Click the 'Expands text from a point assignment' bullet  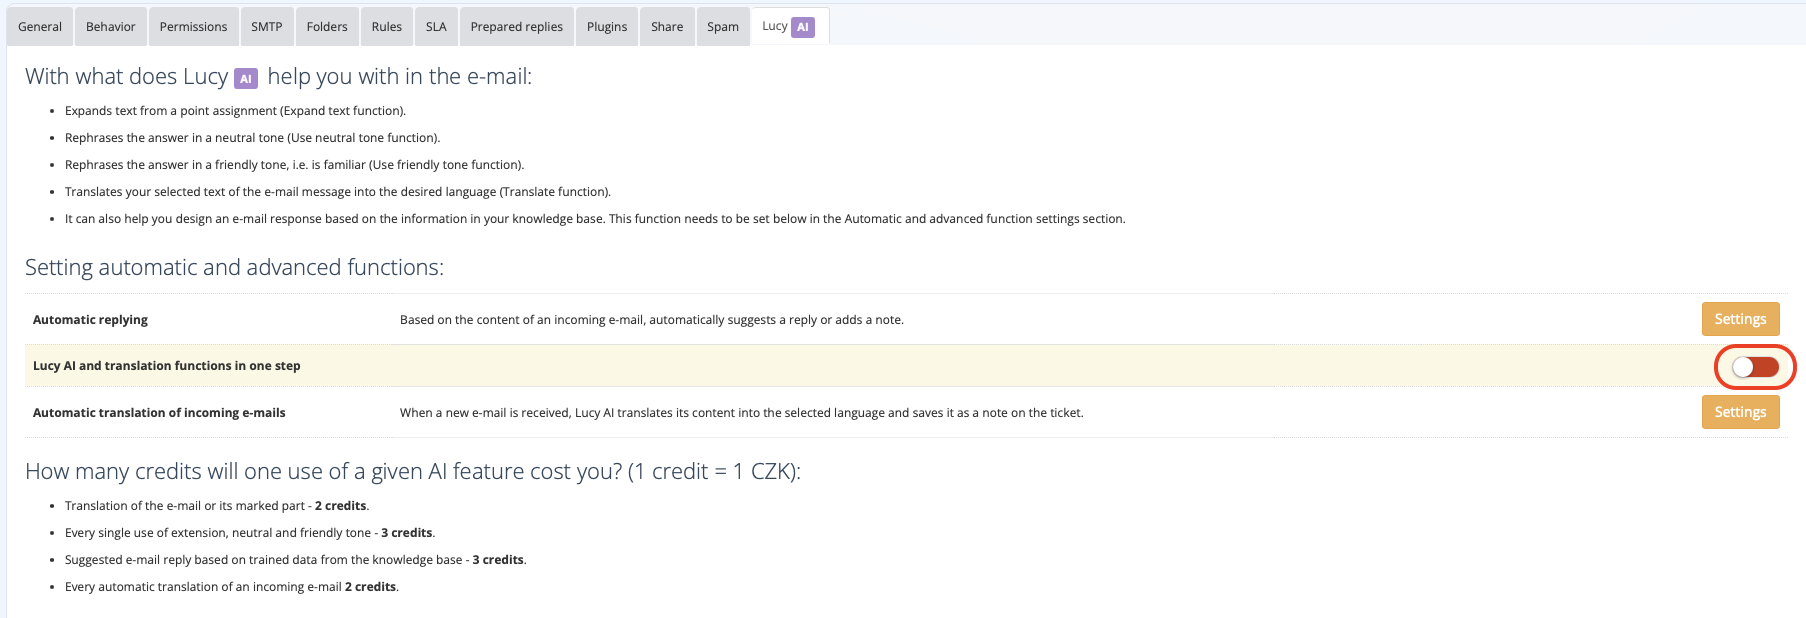tap(235, 111)
